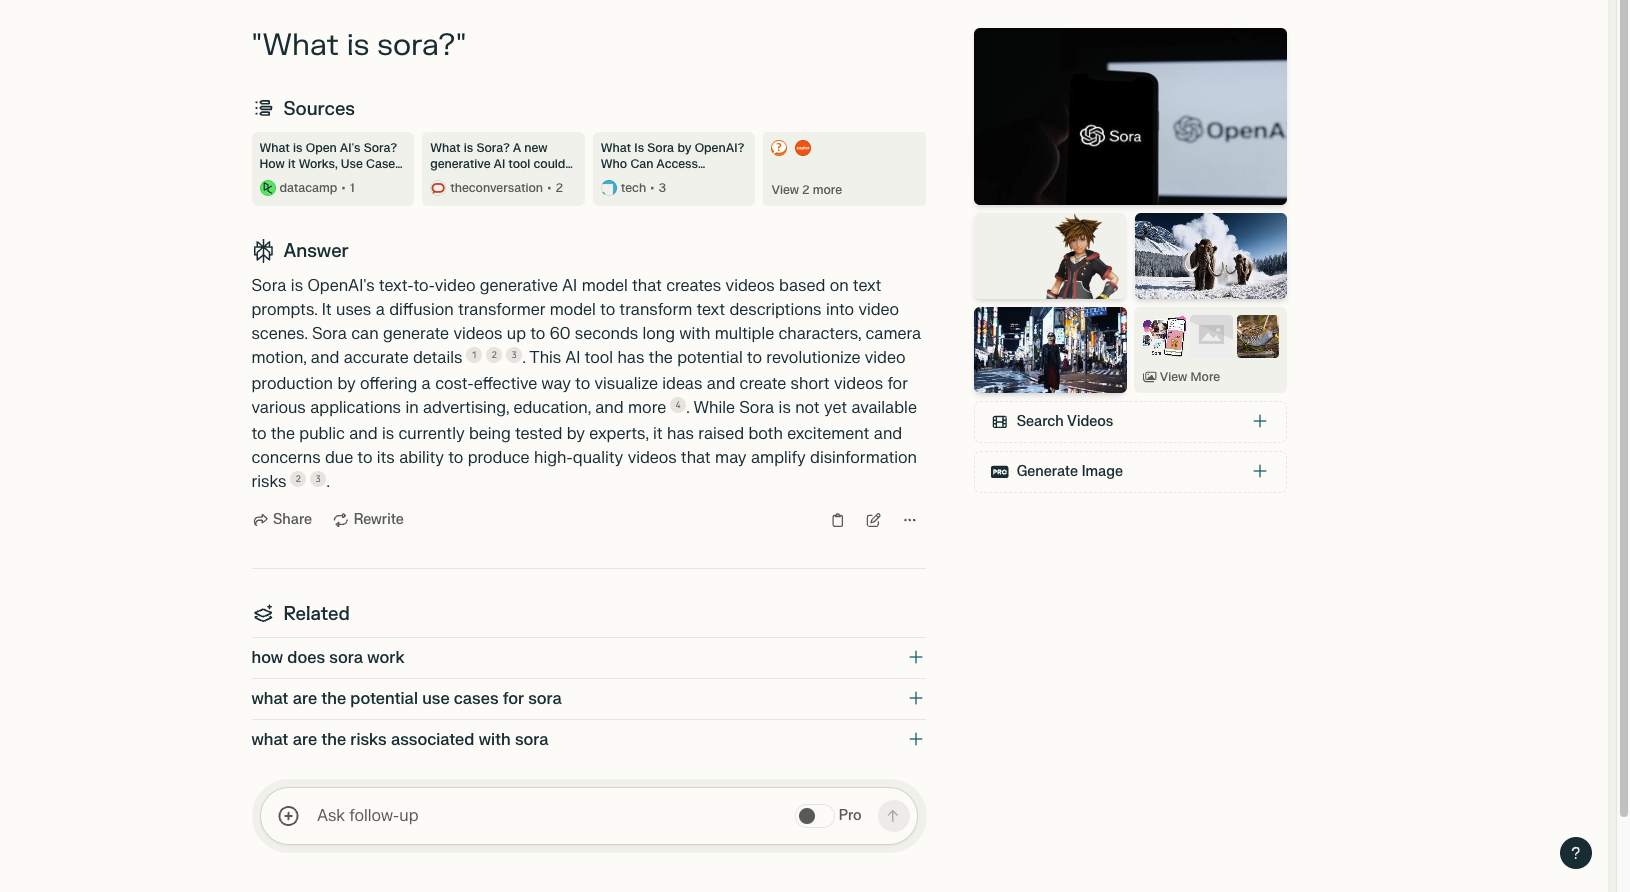Viewport: 1630px width, 892px height.
Task: Click citation 4 after 'education, and more'
Action: pos(678,405)
